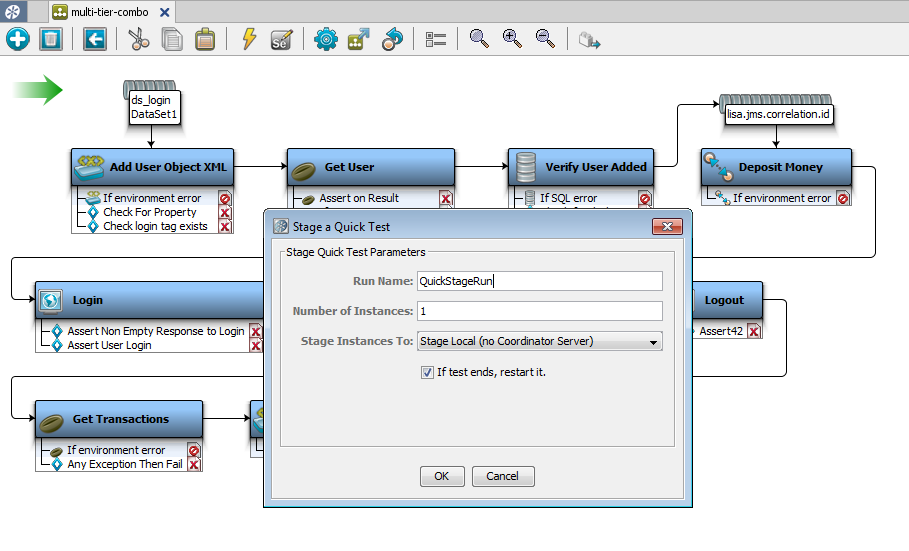
Task: Click the blue back arrow icon
Action: [x=94, y=39]
